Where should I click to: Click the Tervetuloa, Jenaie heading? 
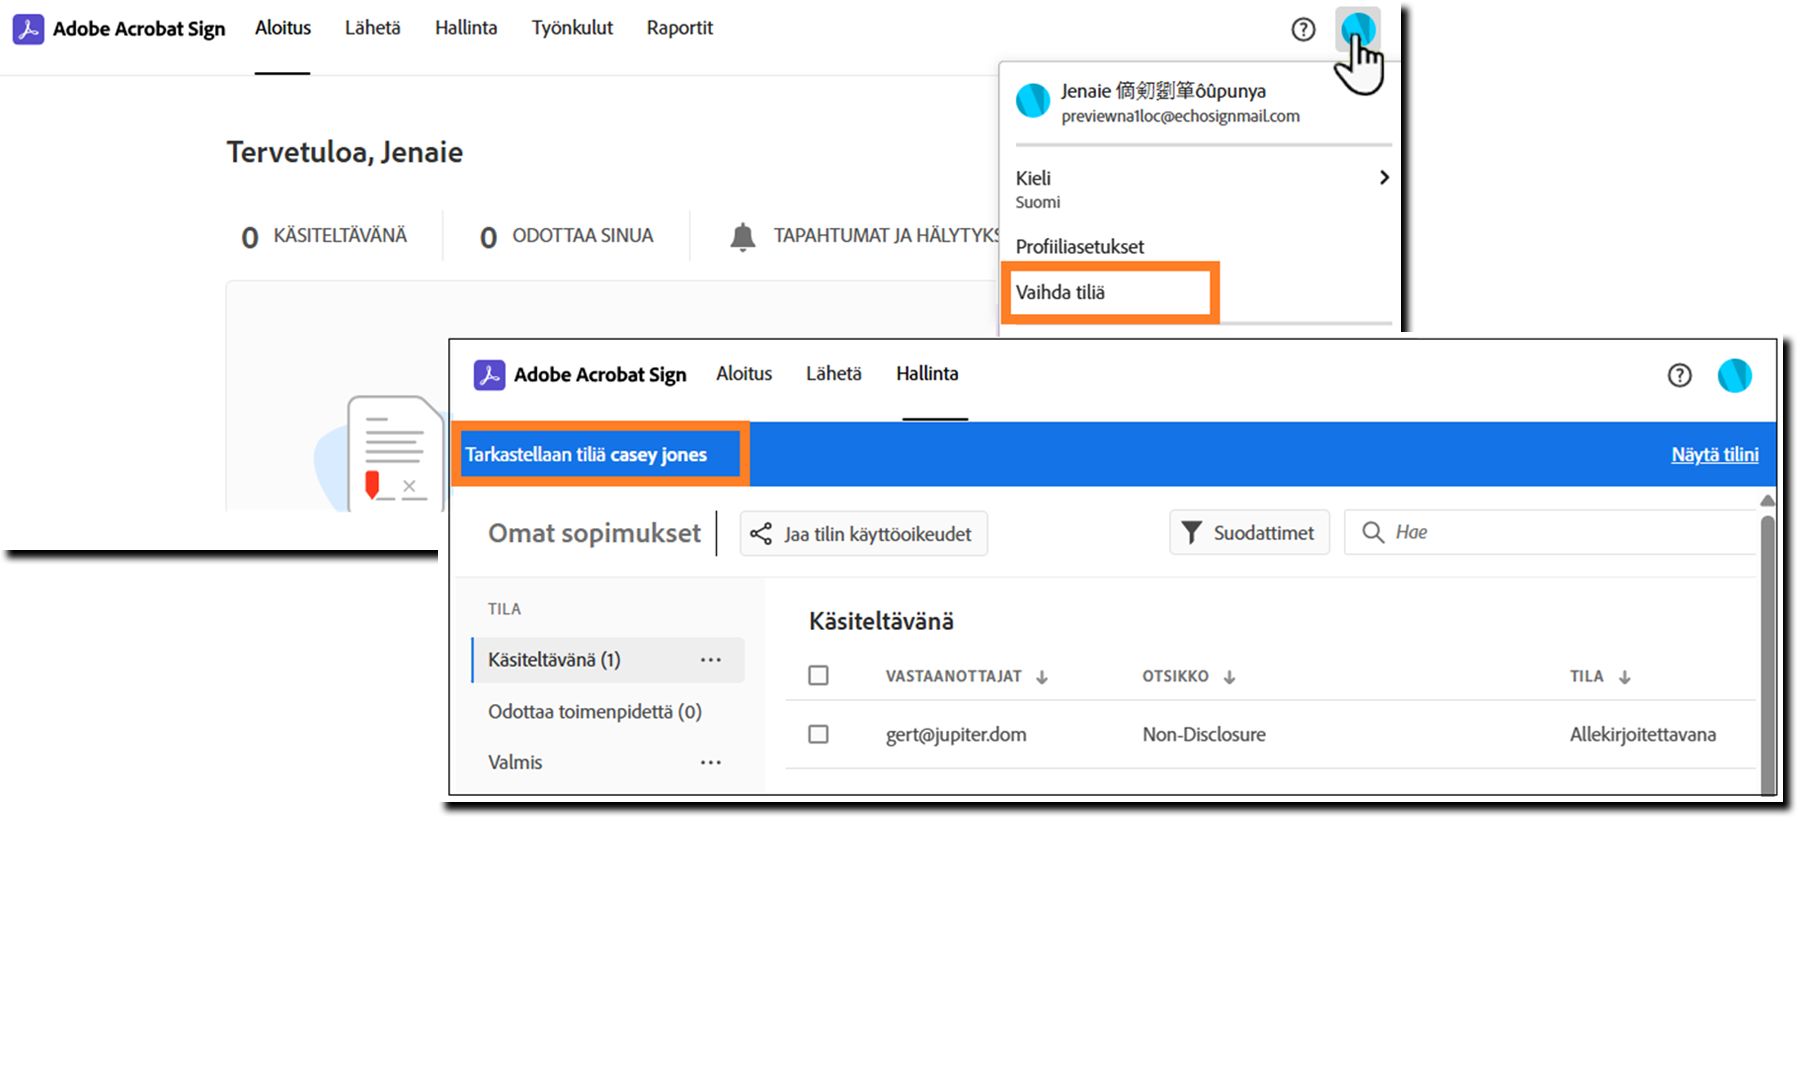pyautogui.click(x=345, y=152)
